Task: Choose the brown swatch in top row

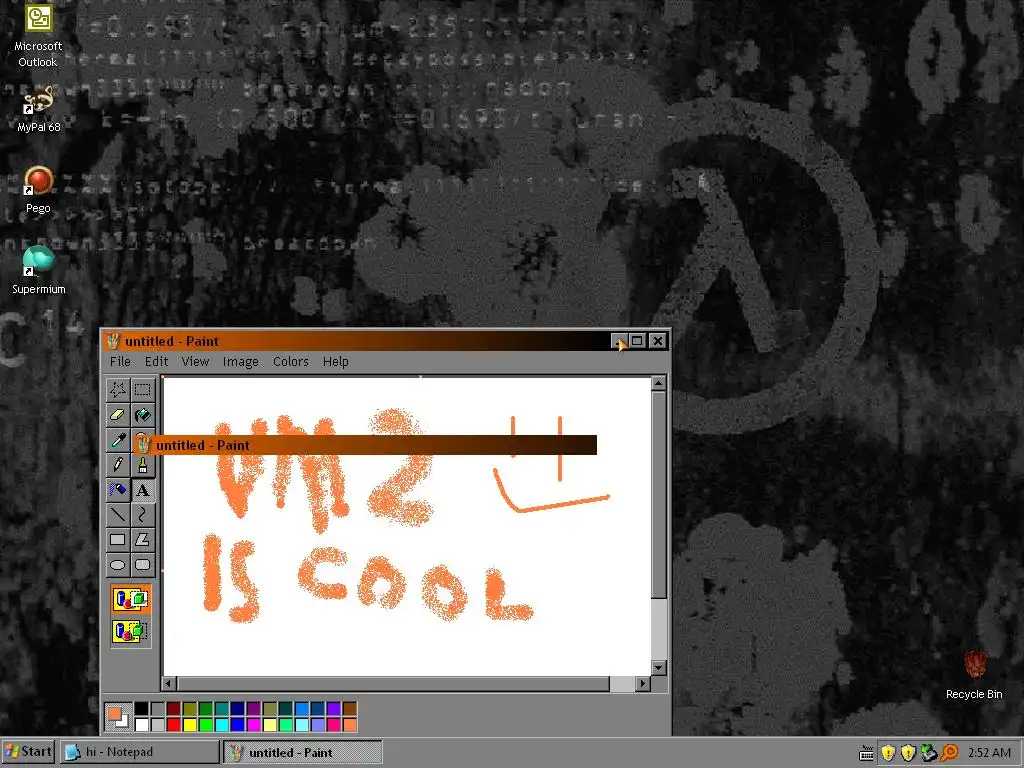Action: tap(349, 709)
